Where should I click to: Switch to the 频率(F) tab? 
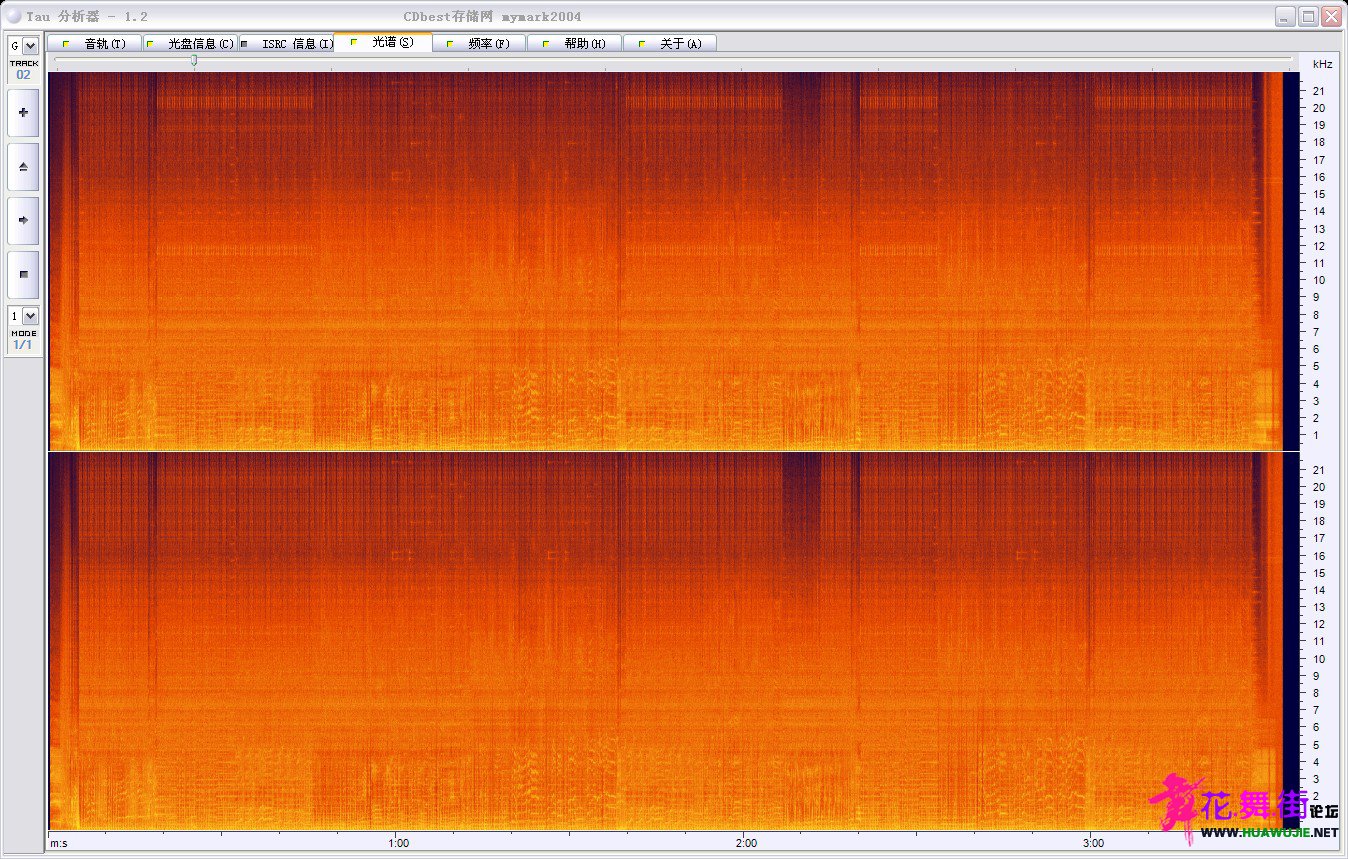[479, 43]
